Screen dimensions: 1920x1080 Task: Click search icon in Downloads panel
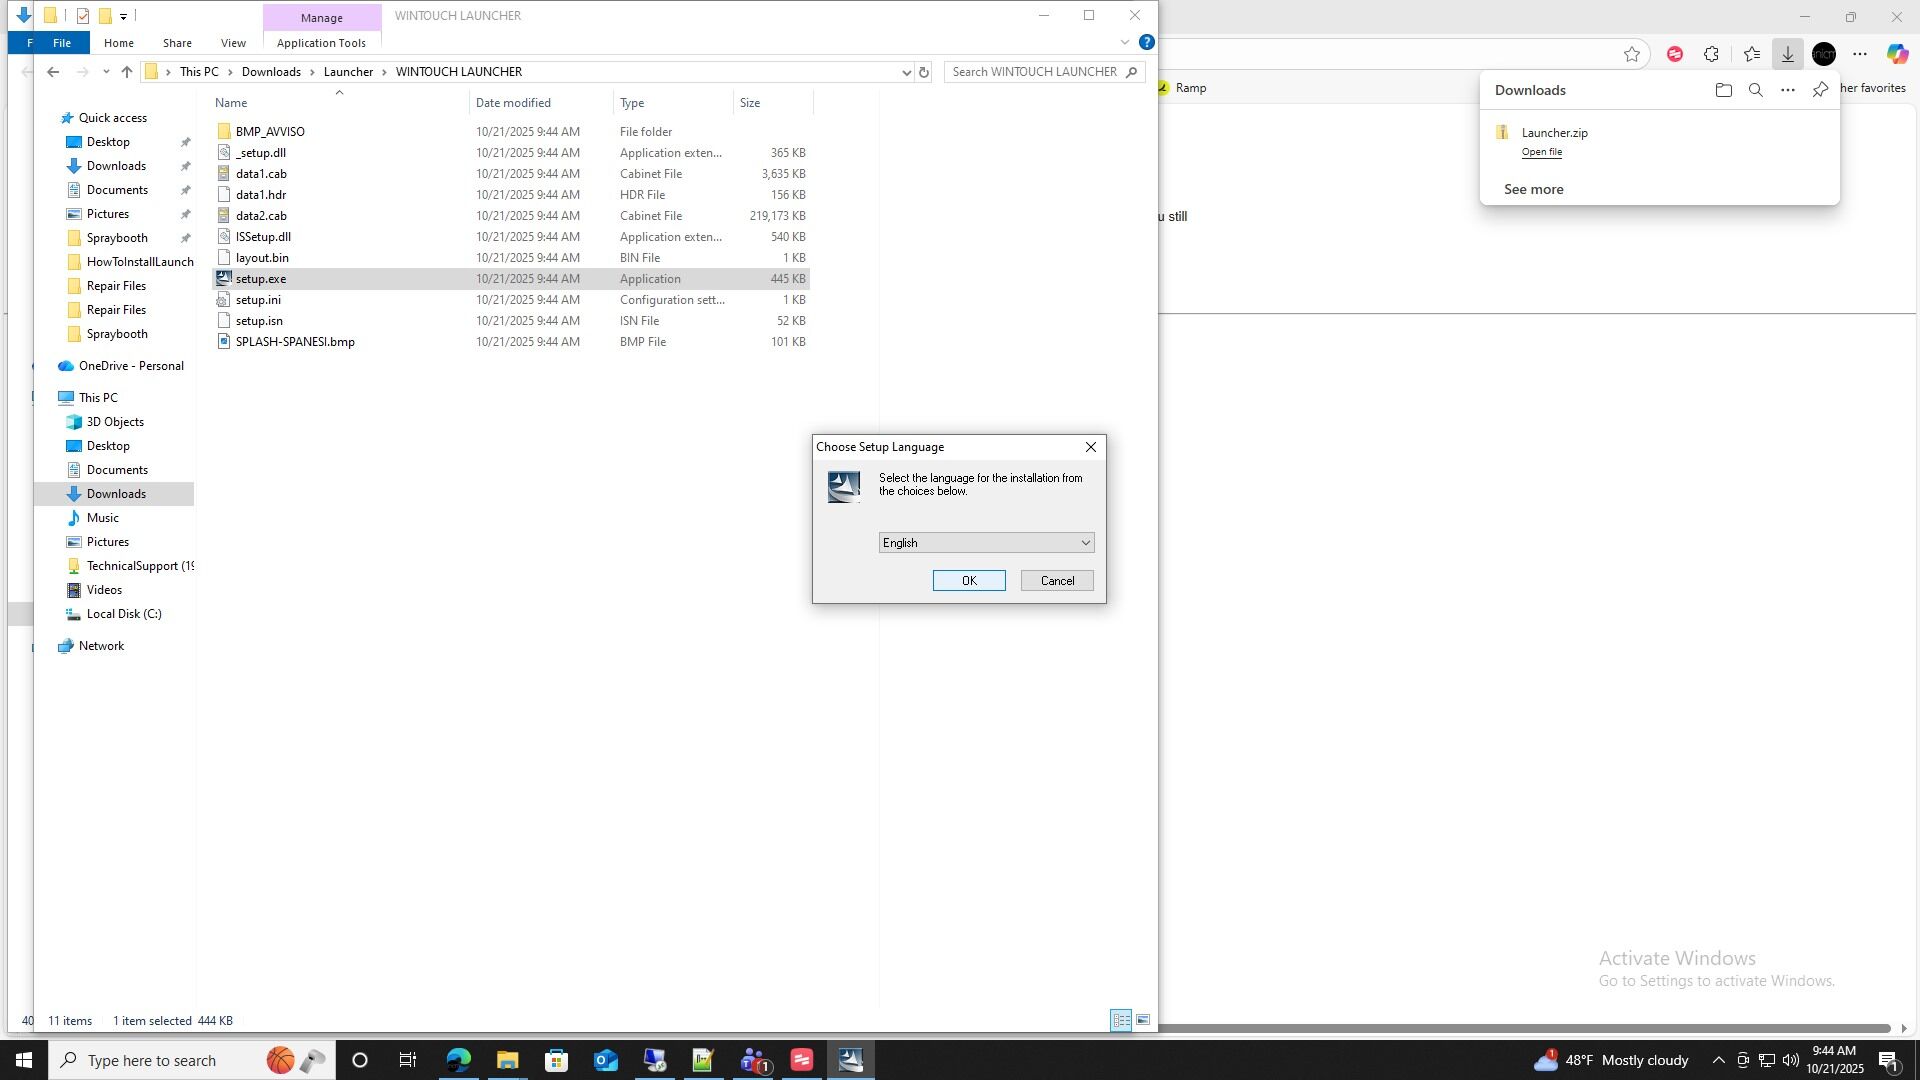pos(1755,90)
